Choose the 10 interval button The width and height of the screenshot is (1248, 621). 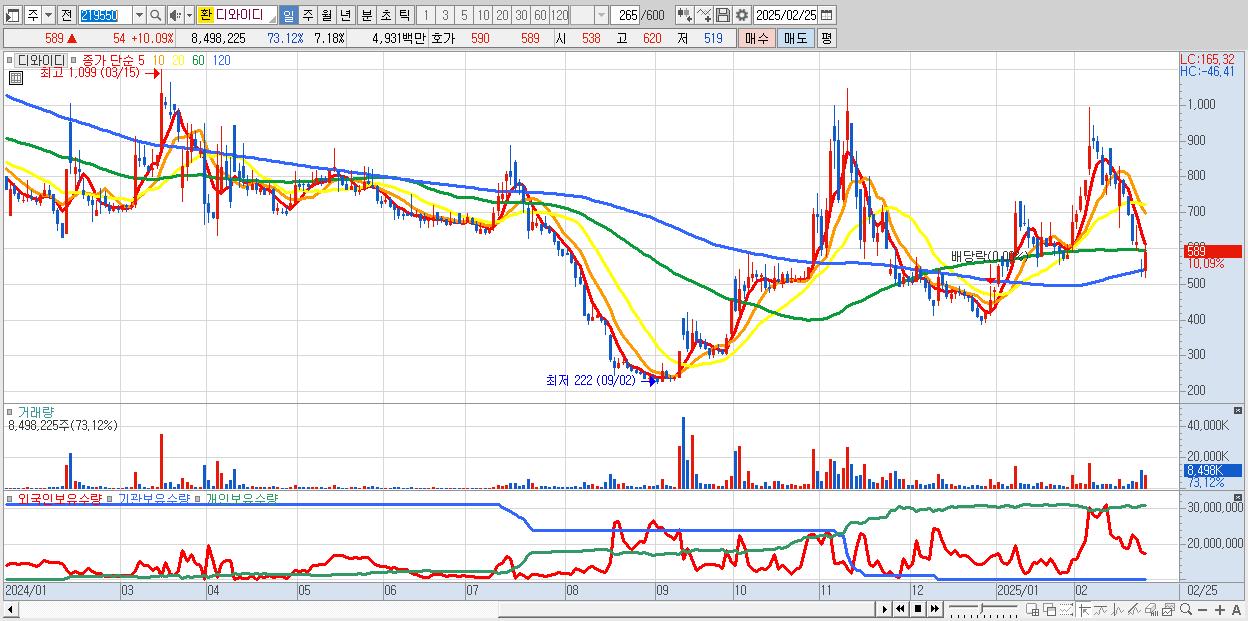click(x=483, y=15)
